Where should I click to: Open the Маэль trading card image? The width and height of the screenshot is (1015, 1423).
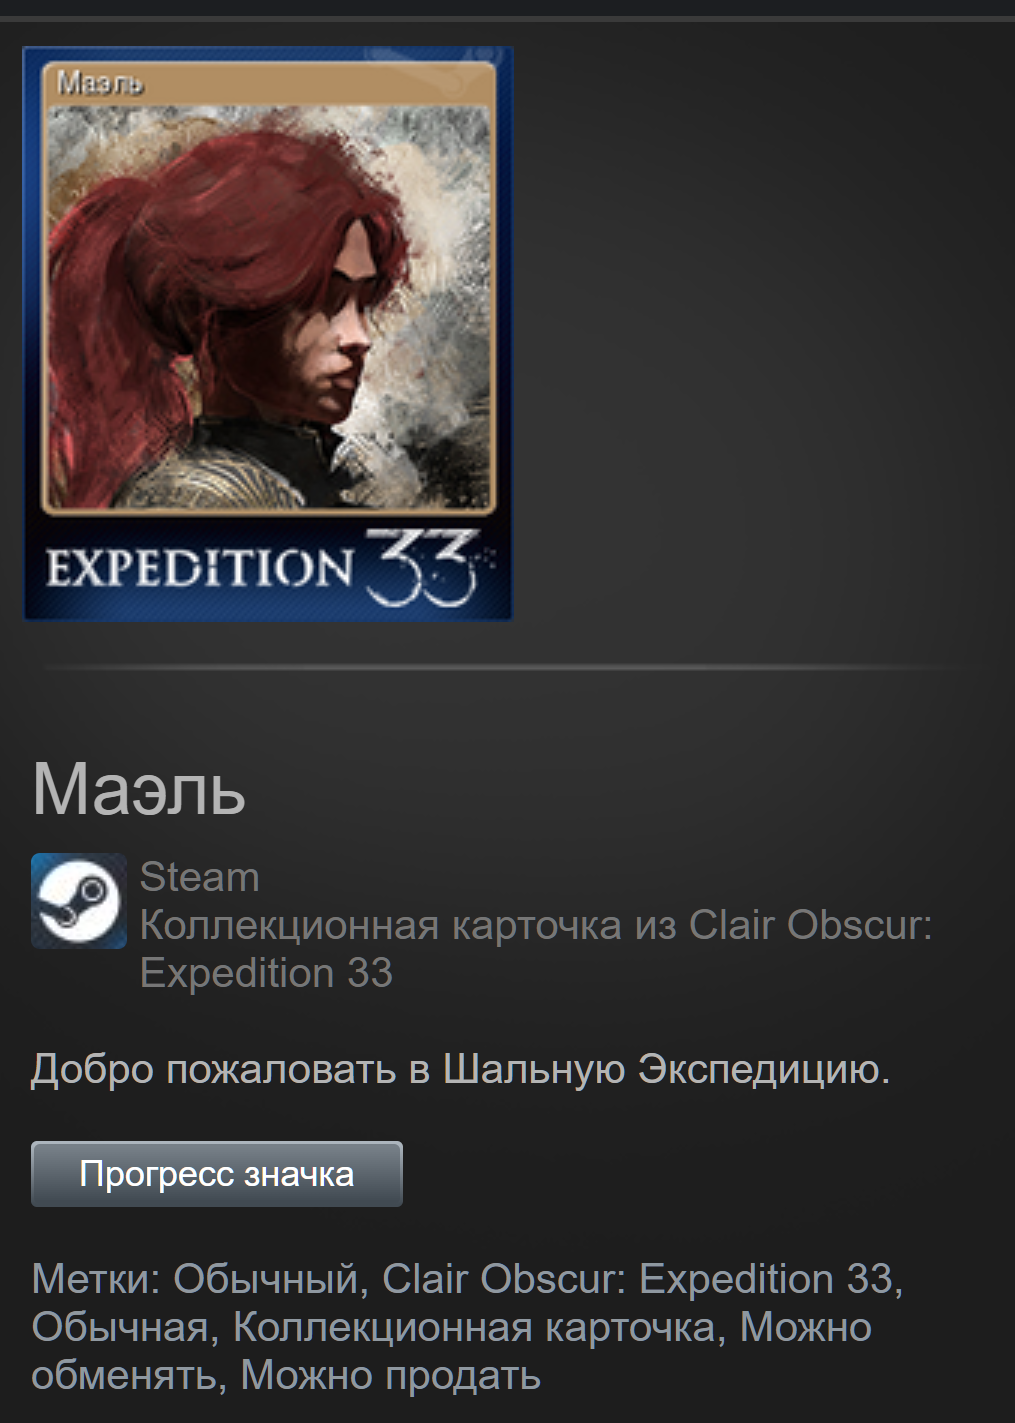[x=268, y=333]
